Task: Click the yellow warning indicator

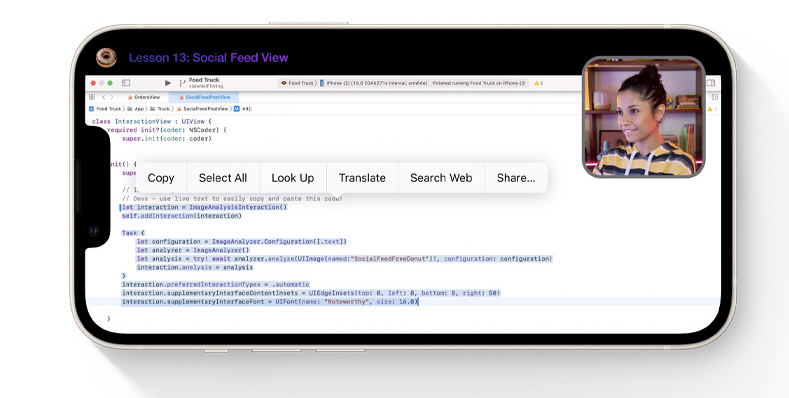Action: [538, 83]
